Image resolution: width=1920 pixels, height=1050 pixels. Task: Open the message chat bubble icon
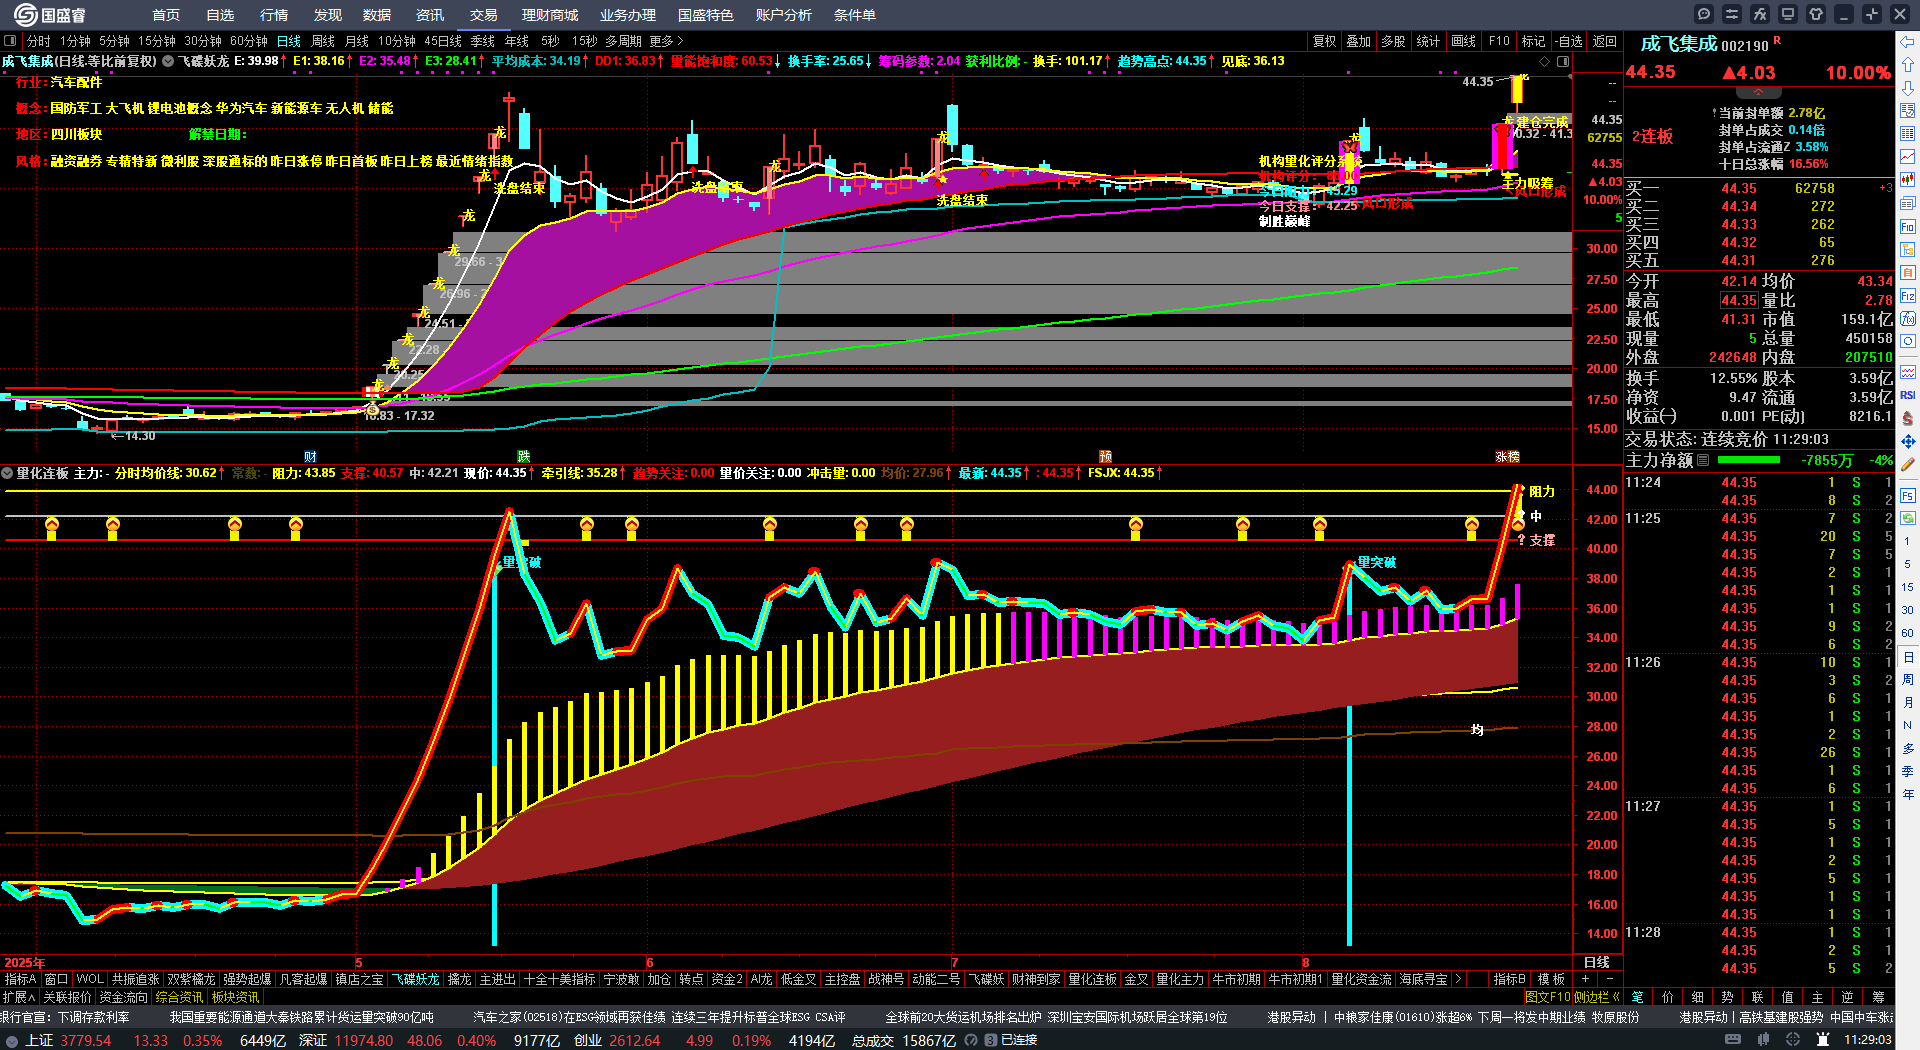pyautogui.click(x=1704, y=14)
